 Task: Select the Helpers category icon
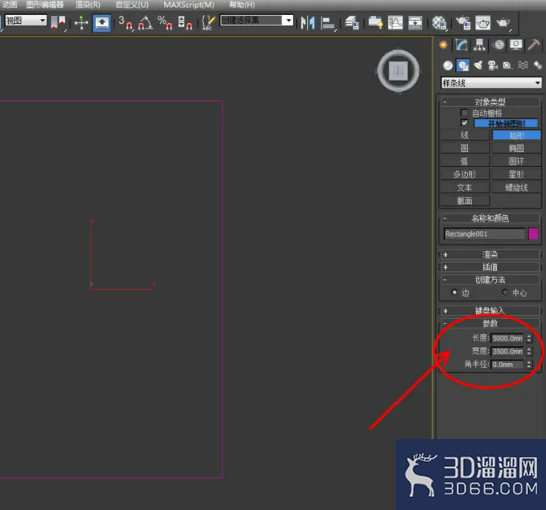pos(507,65)
